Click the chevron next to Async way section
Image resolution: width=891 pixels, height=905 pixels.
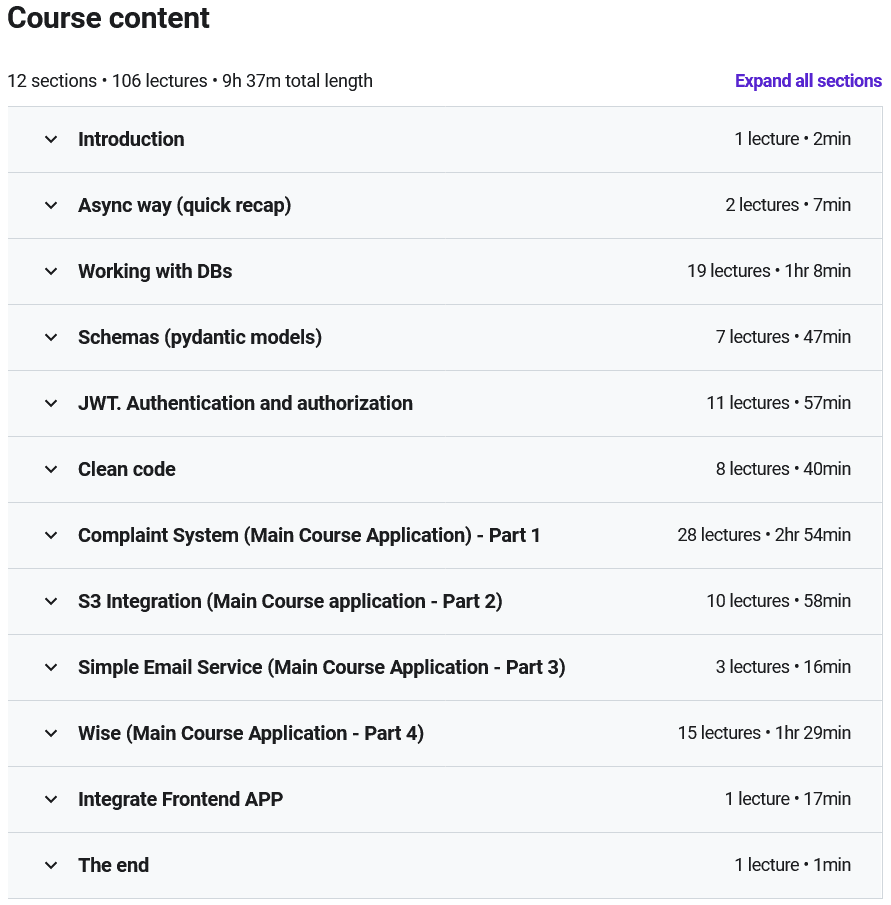pos(51,206)
